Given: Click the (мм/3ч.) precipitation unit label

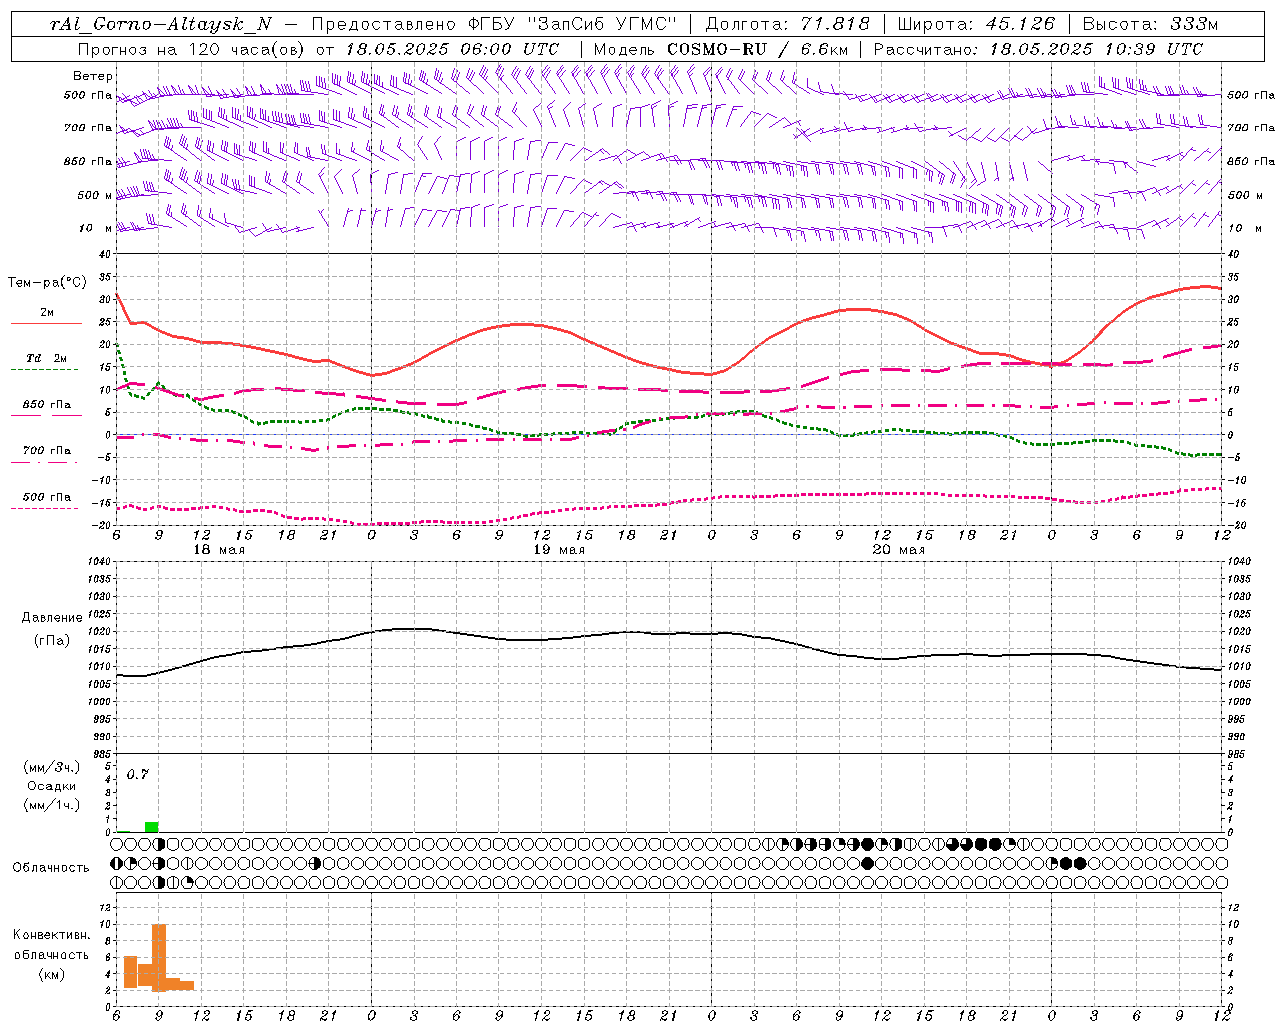Looking at the screenshot, I should (51, 767).
